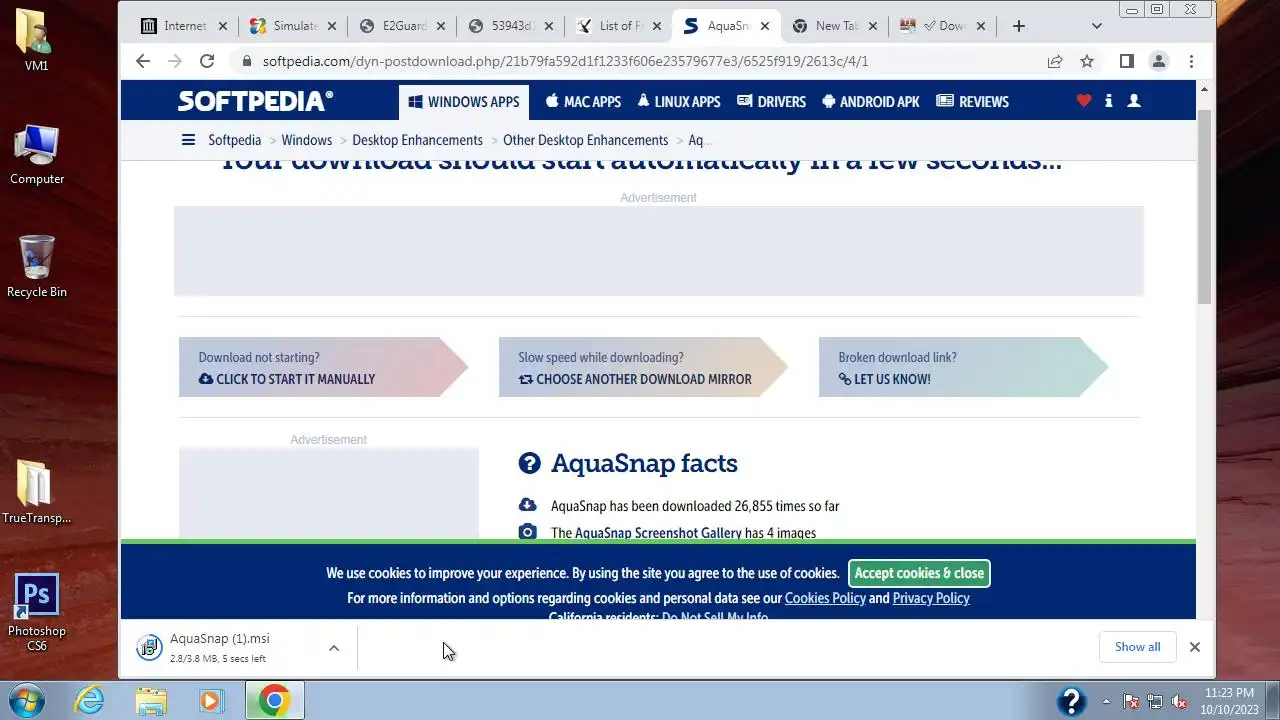Open the Softpedia breadcrumb link
The width and height of the screenshot is (1280, 720).
[x=234, y=140]
